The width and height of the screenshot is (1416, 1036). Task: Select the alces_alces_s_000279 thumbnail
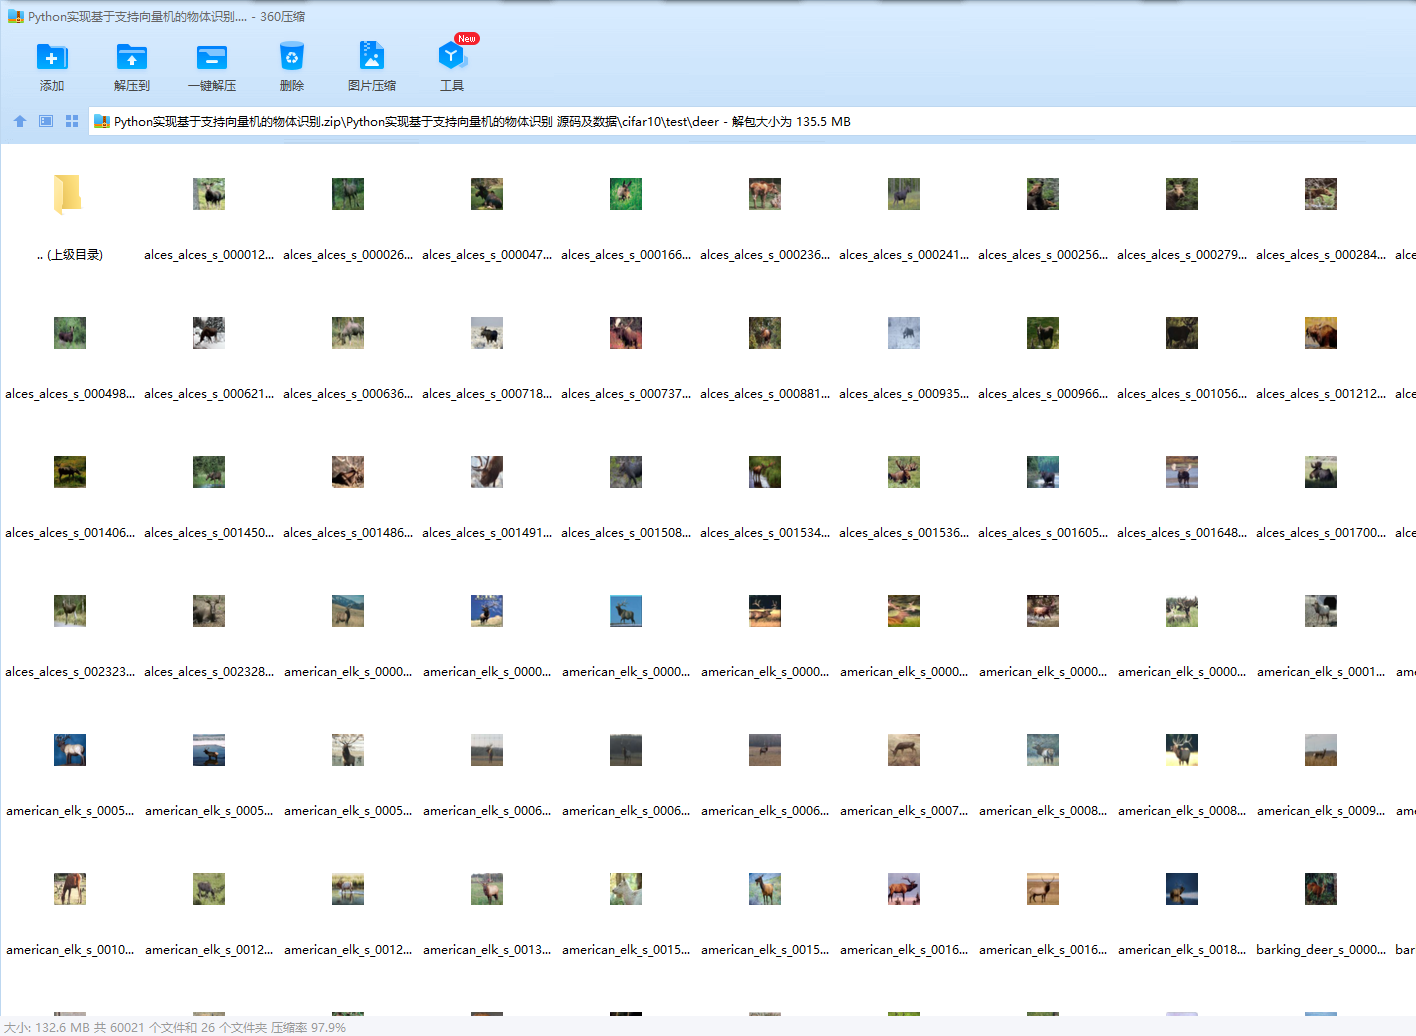1182,194
